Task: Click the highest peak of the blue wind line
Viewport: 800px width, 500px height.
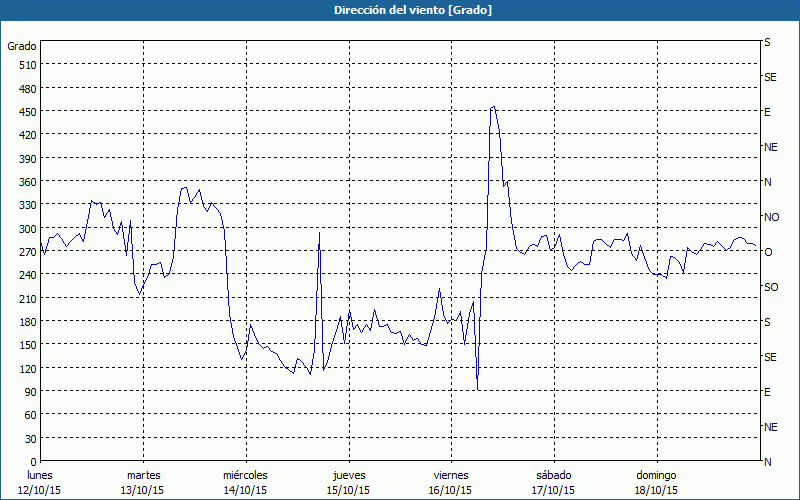Action: pos(492,107)
